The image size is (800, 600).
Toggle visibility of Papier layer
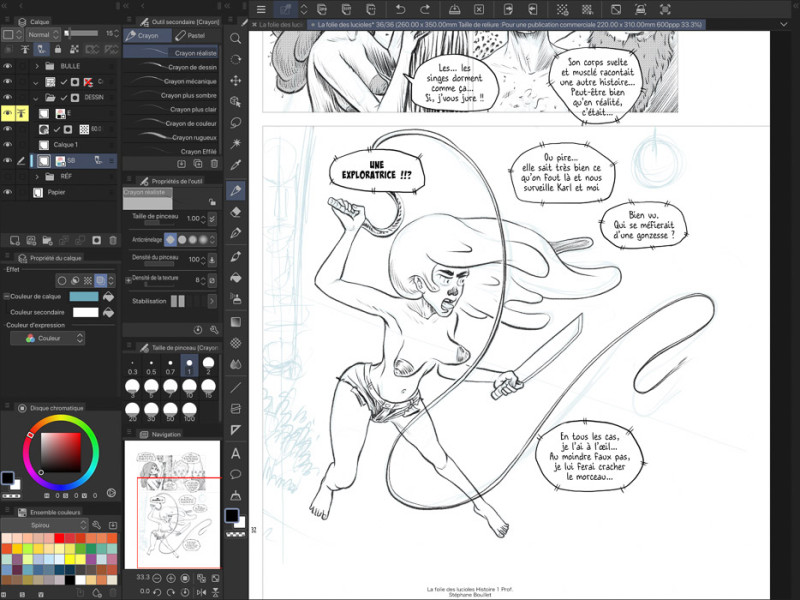[7, 192]
